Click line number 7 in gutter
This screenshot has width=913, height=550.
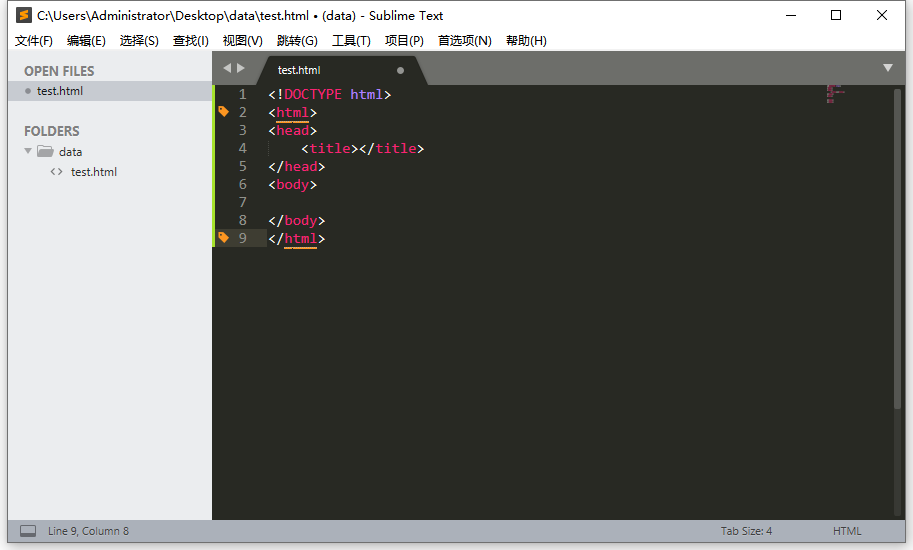(x=243, y=203)
